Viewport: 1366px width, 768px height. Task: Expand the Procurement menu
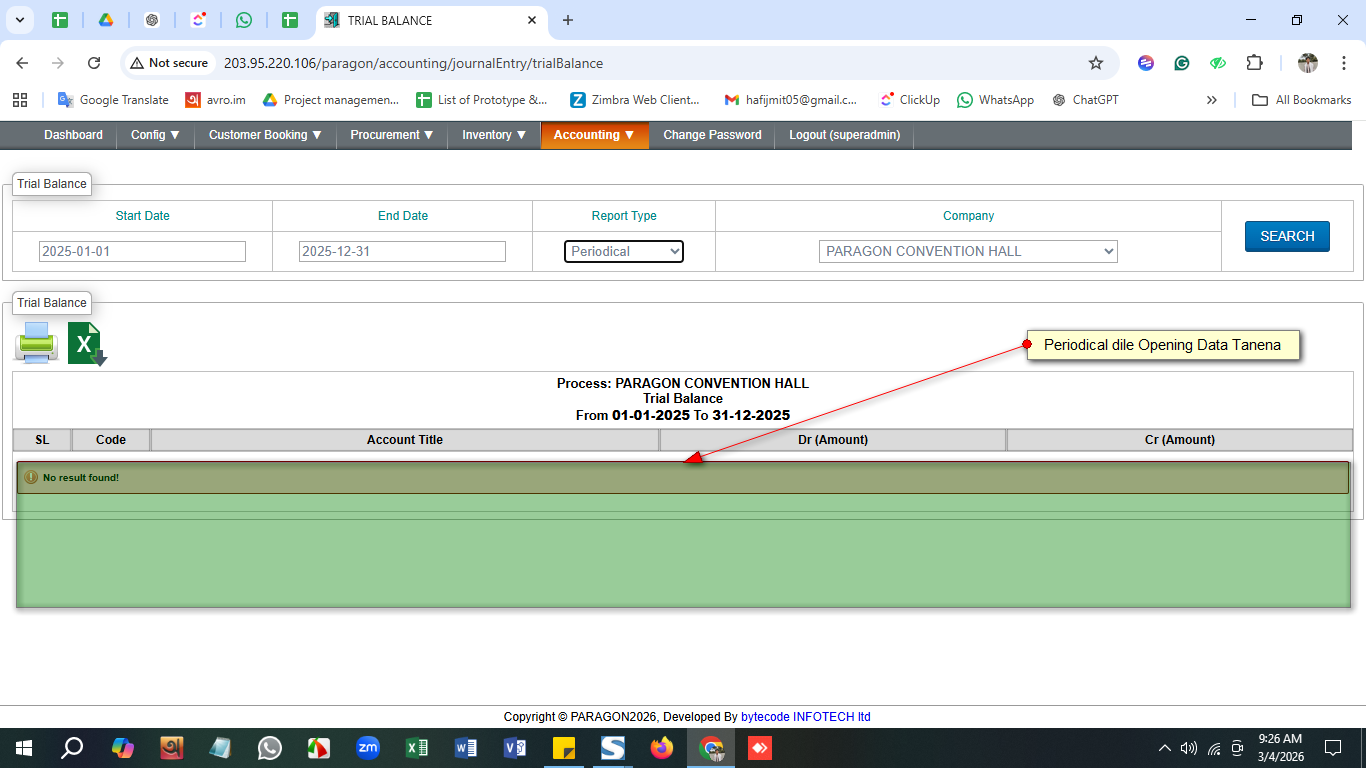[x=392, y=135]
